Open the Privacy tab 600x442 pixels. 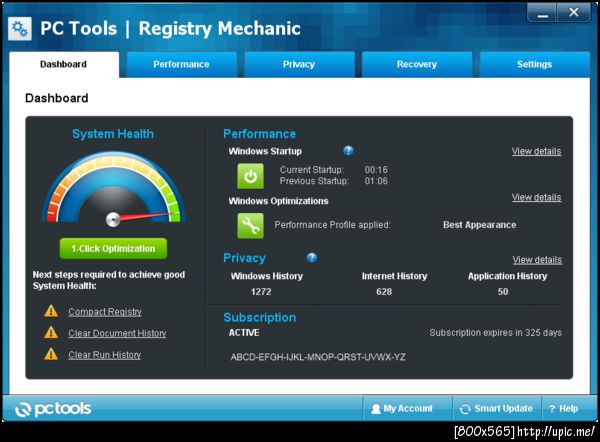299,64
